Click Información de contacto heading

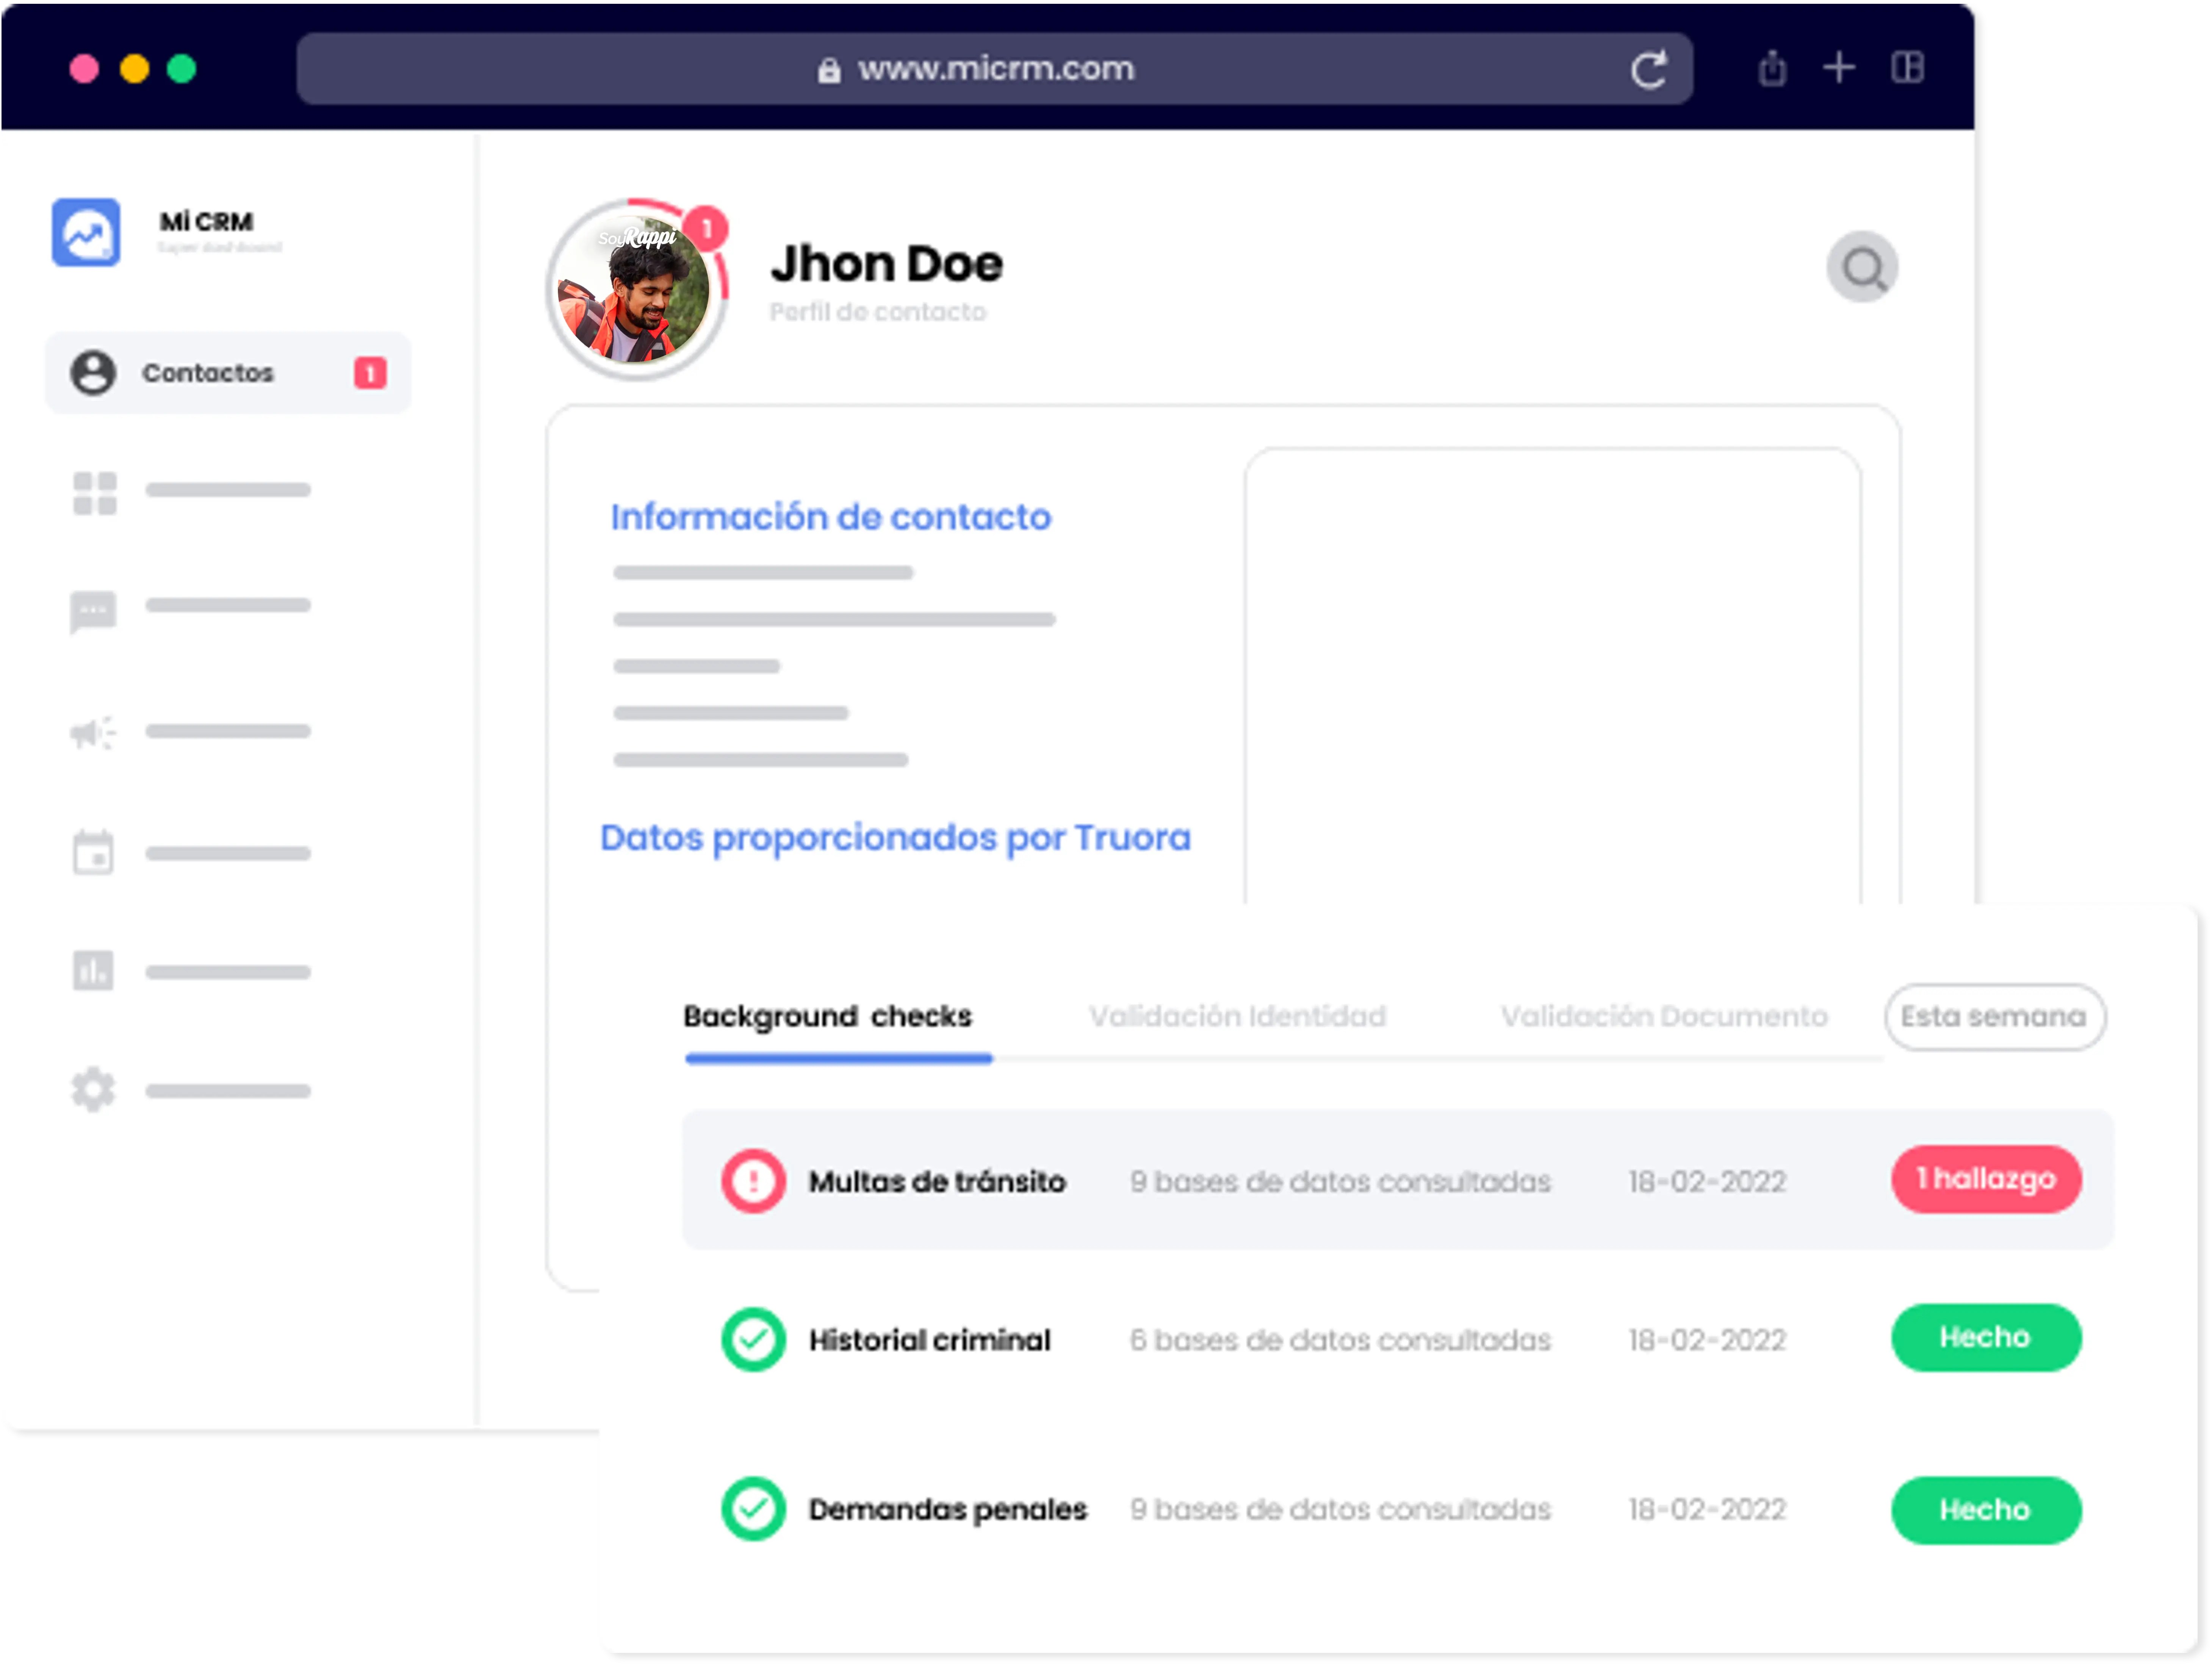coord(831,517)
